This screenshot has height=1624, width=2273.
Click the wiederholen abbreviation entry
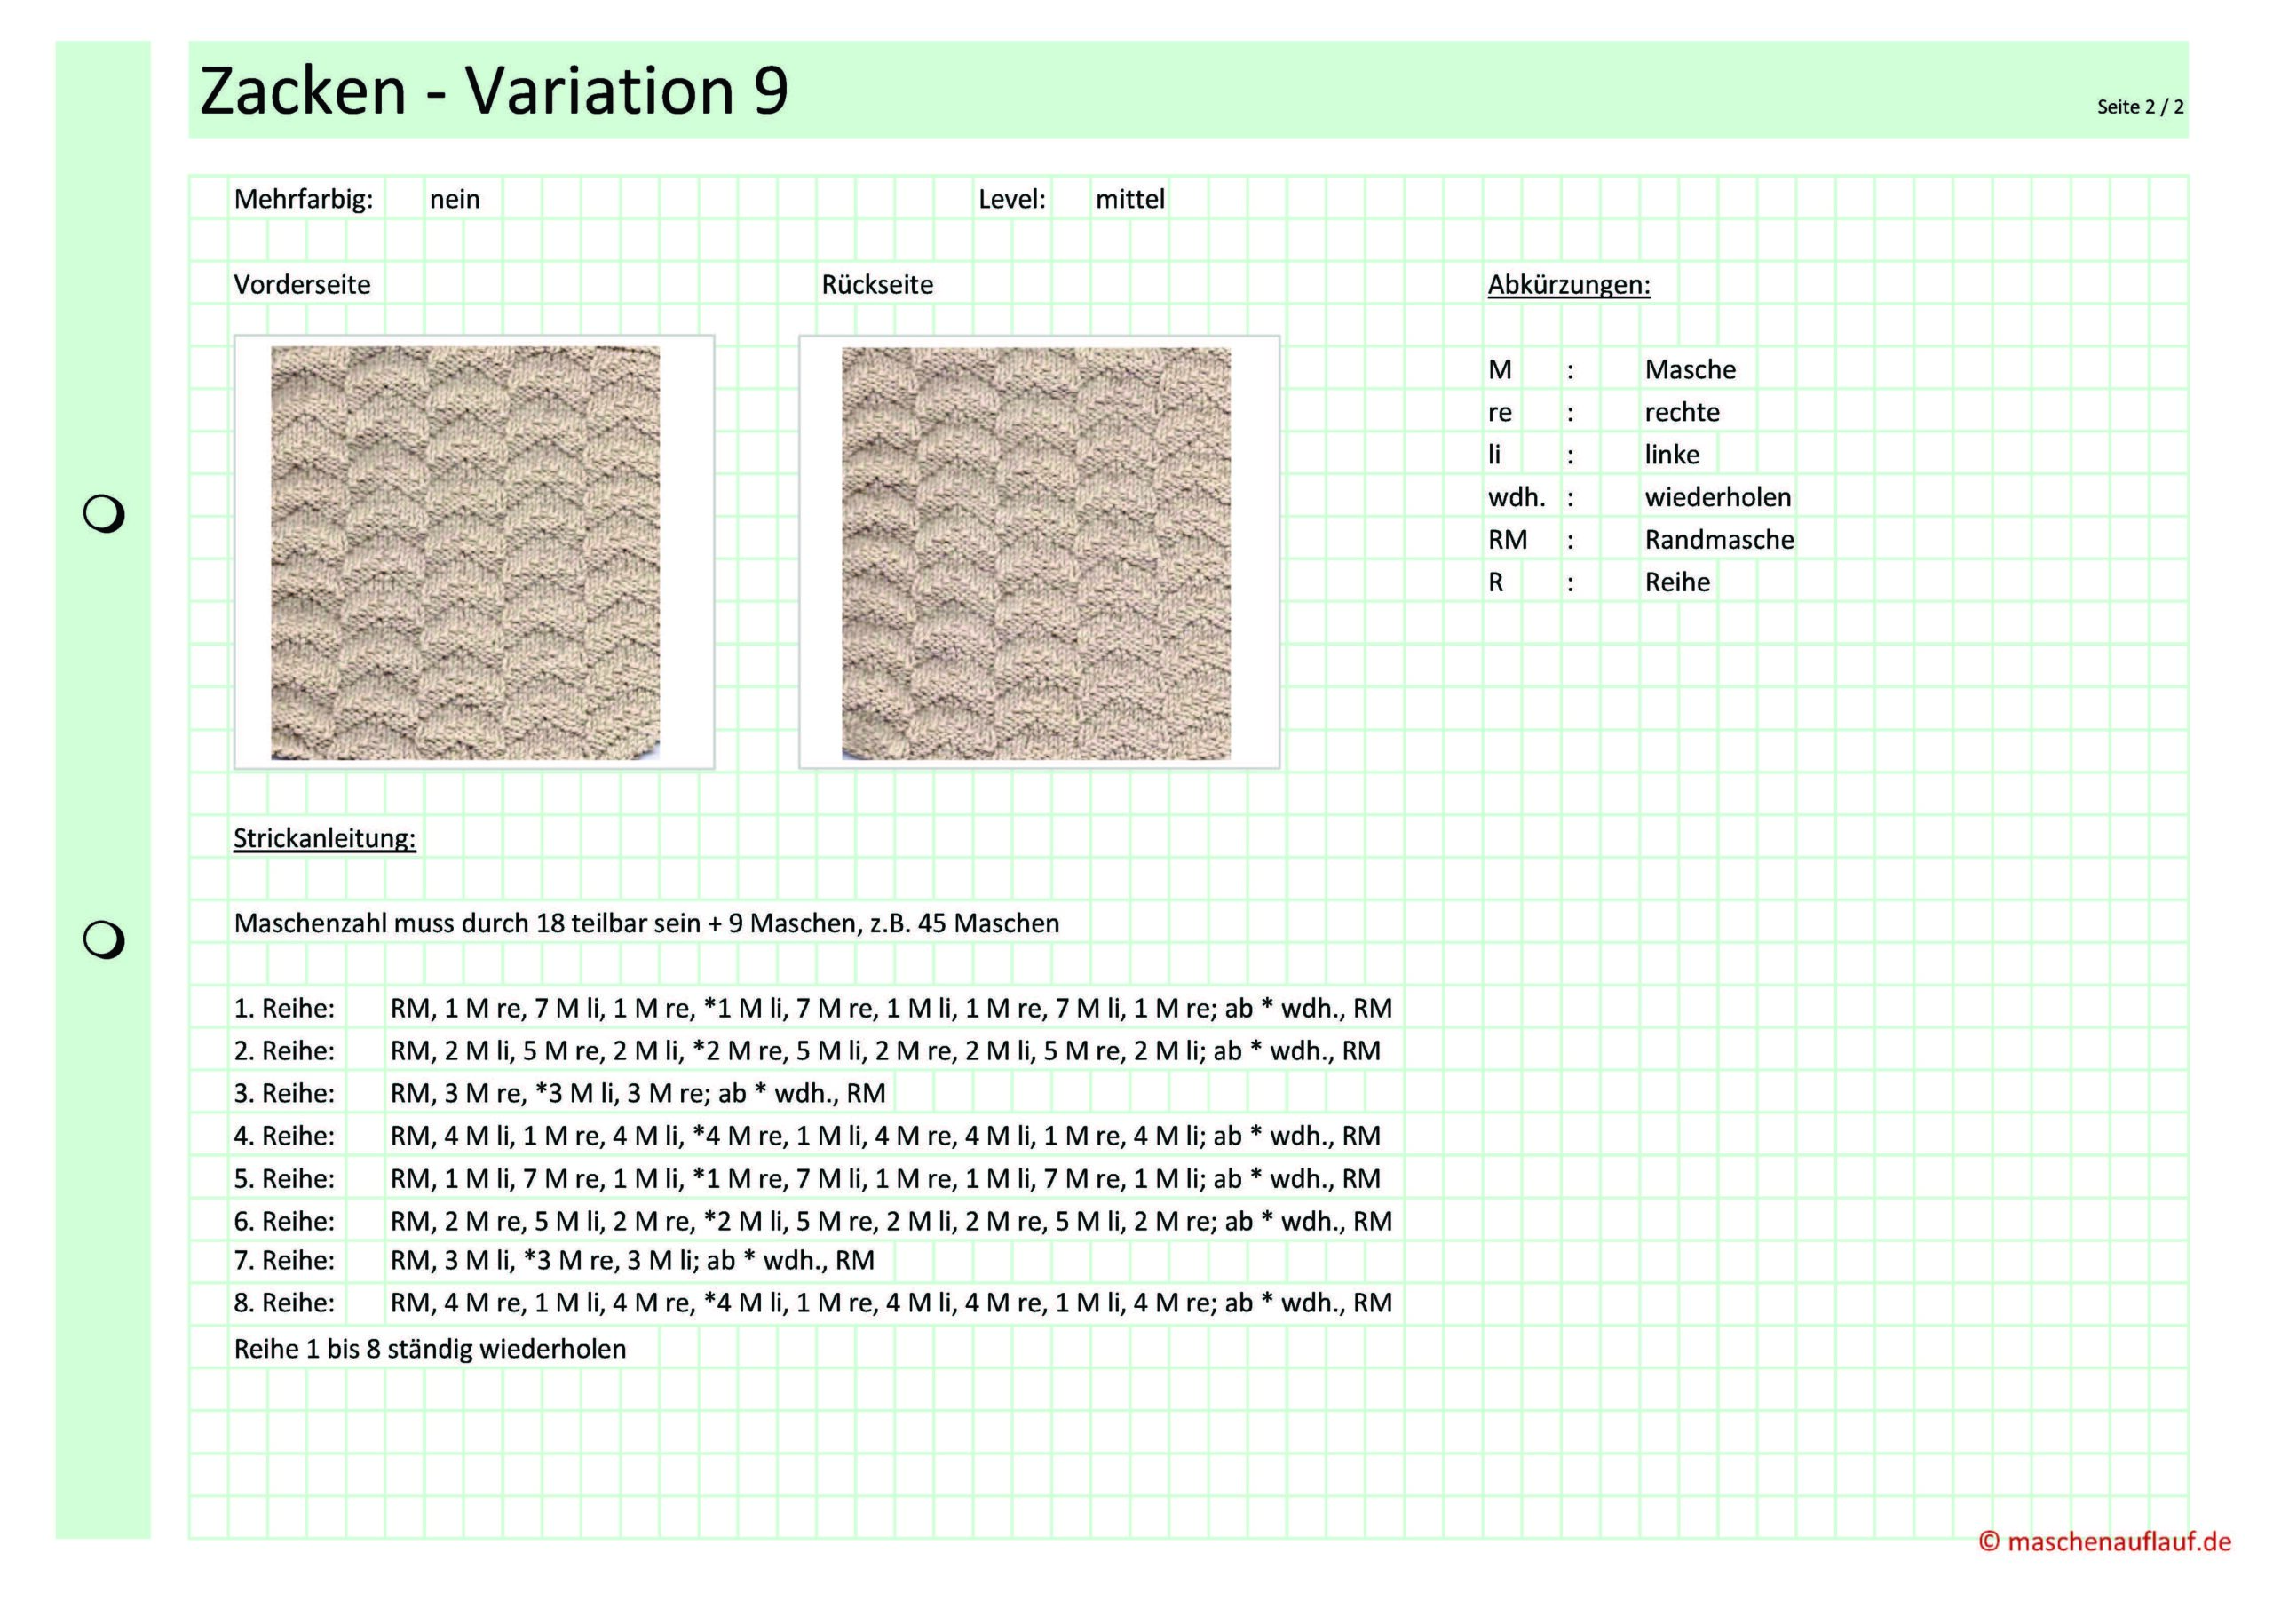coord(1717,497)
